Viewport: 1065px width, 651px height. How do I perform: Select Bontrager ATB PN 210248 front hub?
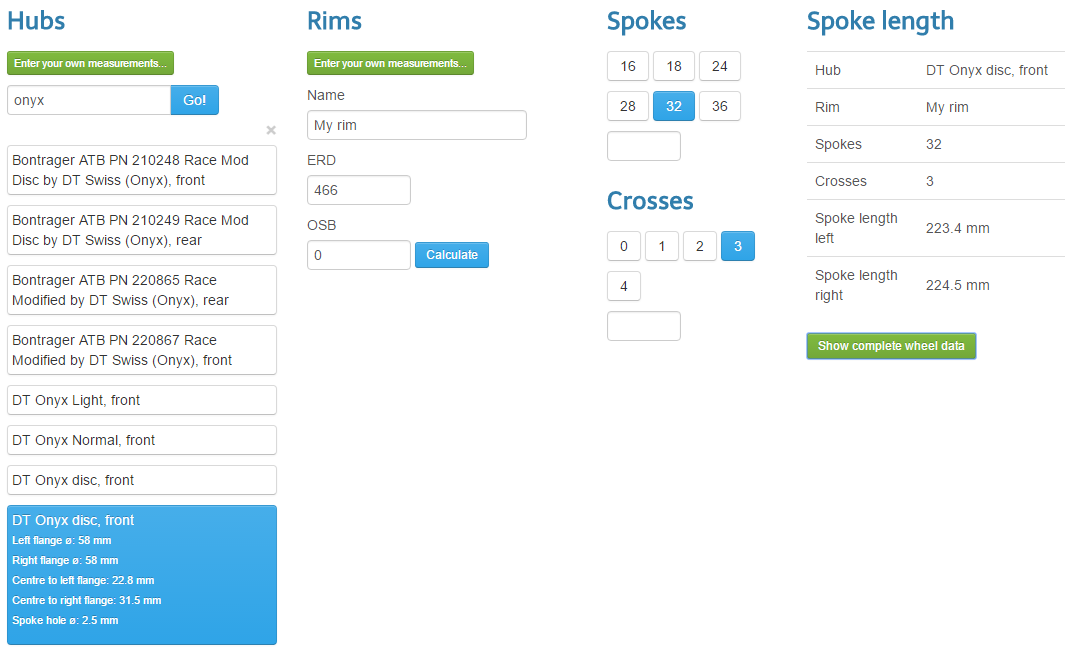142,170
